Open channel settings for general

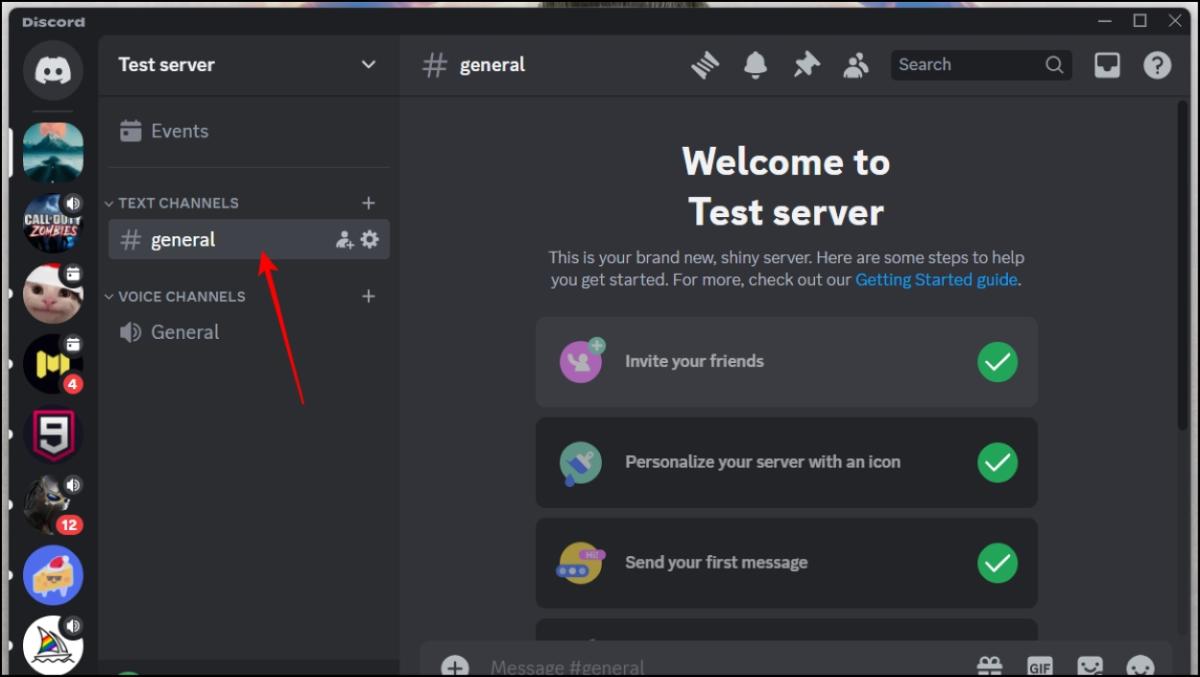(x=369, y=239)
